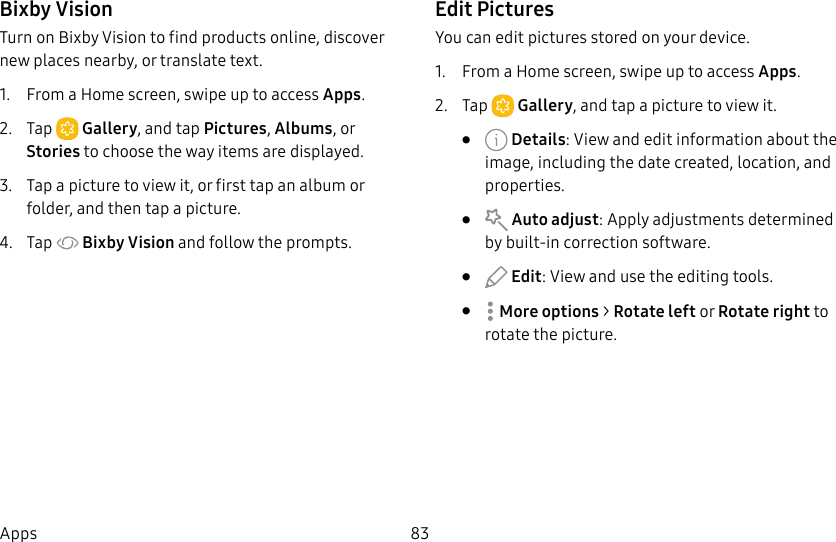
Task: Select the bold Rotate right text
Action: point(763,311)
